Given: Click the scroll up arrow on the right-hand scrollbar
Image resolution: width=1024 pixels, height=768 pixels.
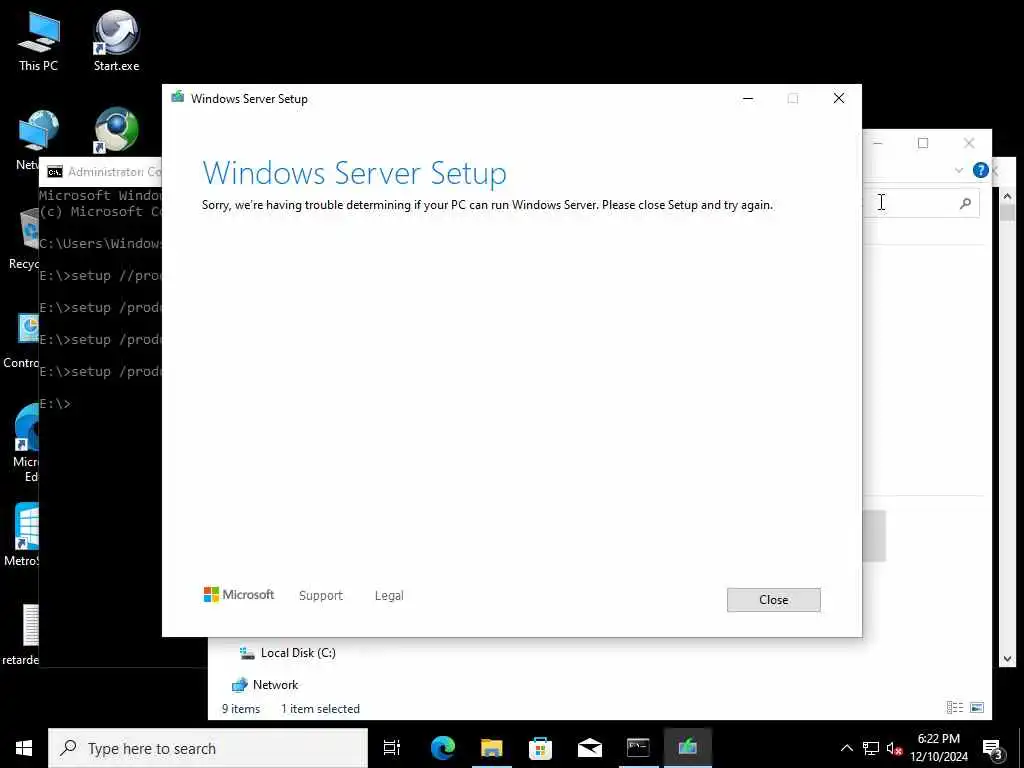Looking at the screenshot, I should click(1007, 196).
